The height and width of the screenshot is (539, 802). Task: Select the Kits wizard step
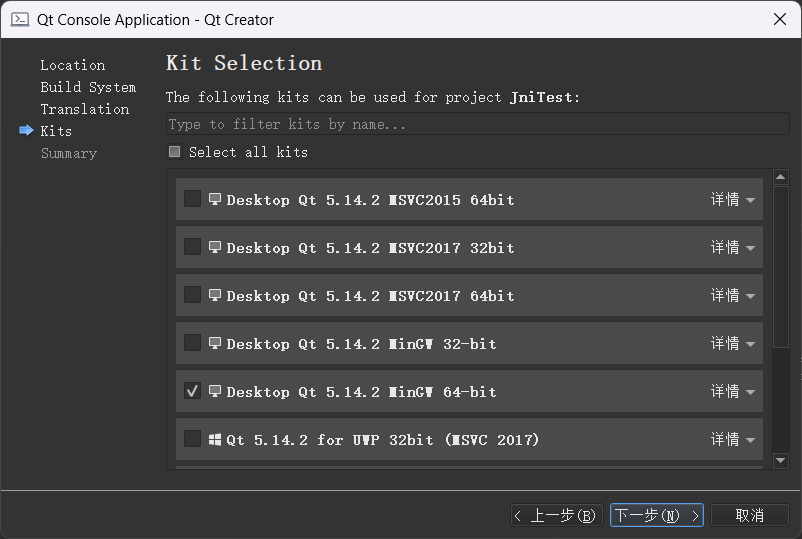[56, 131]
